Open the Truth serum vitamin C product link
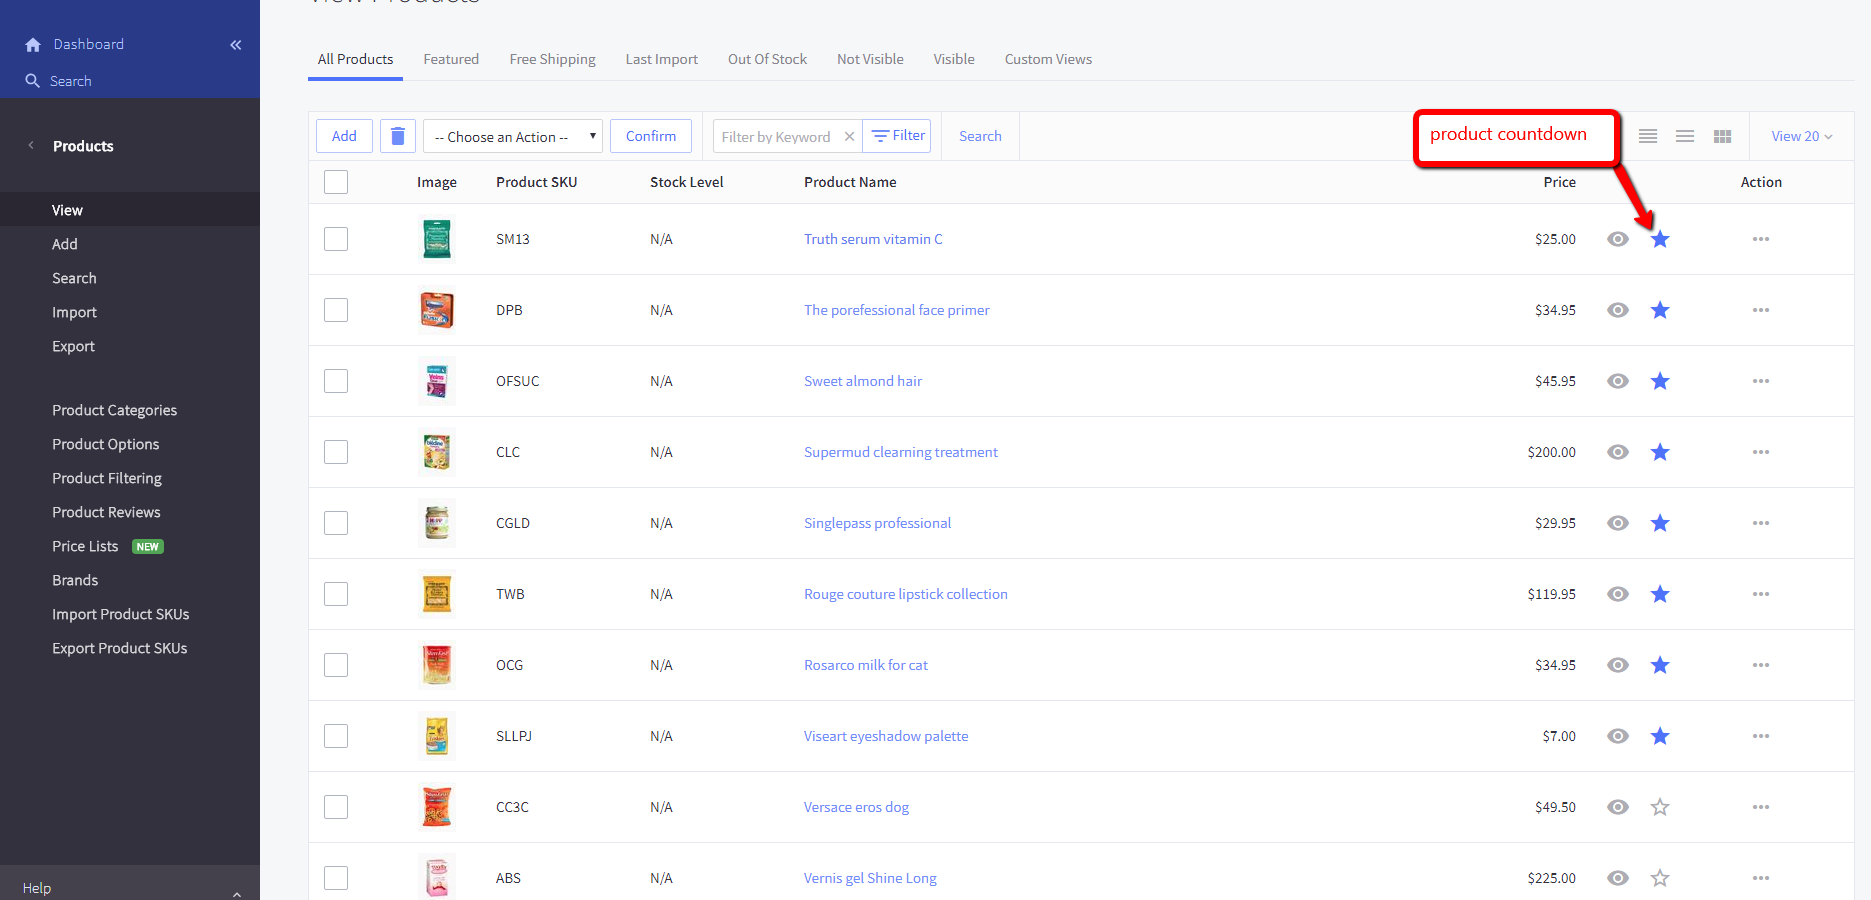Screen dimensions: 1871x900 point(873,239)
